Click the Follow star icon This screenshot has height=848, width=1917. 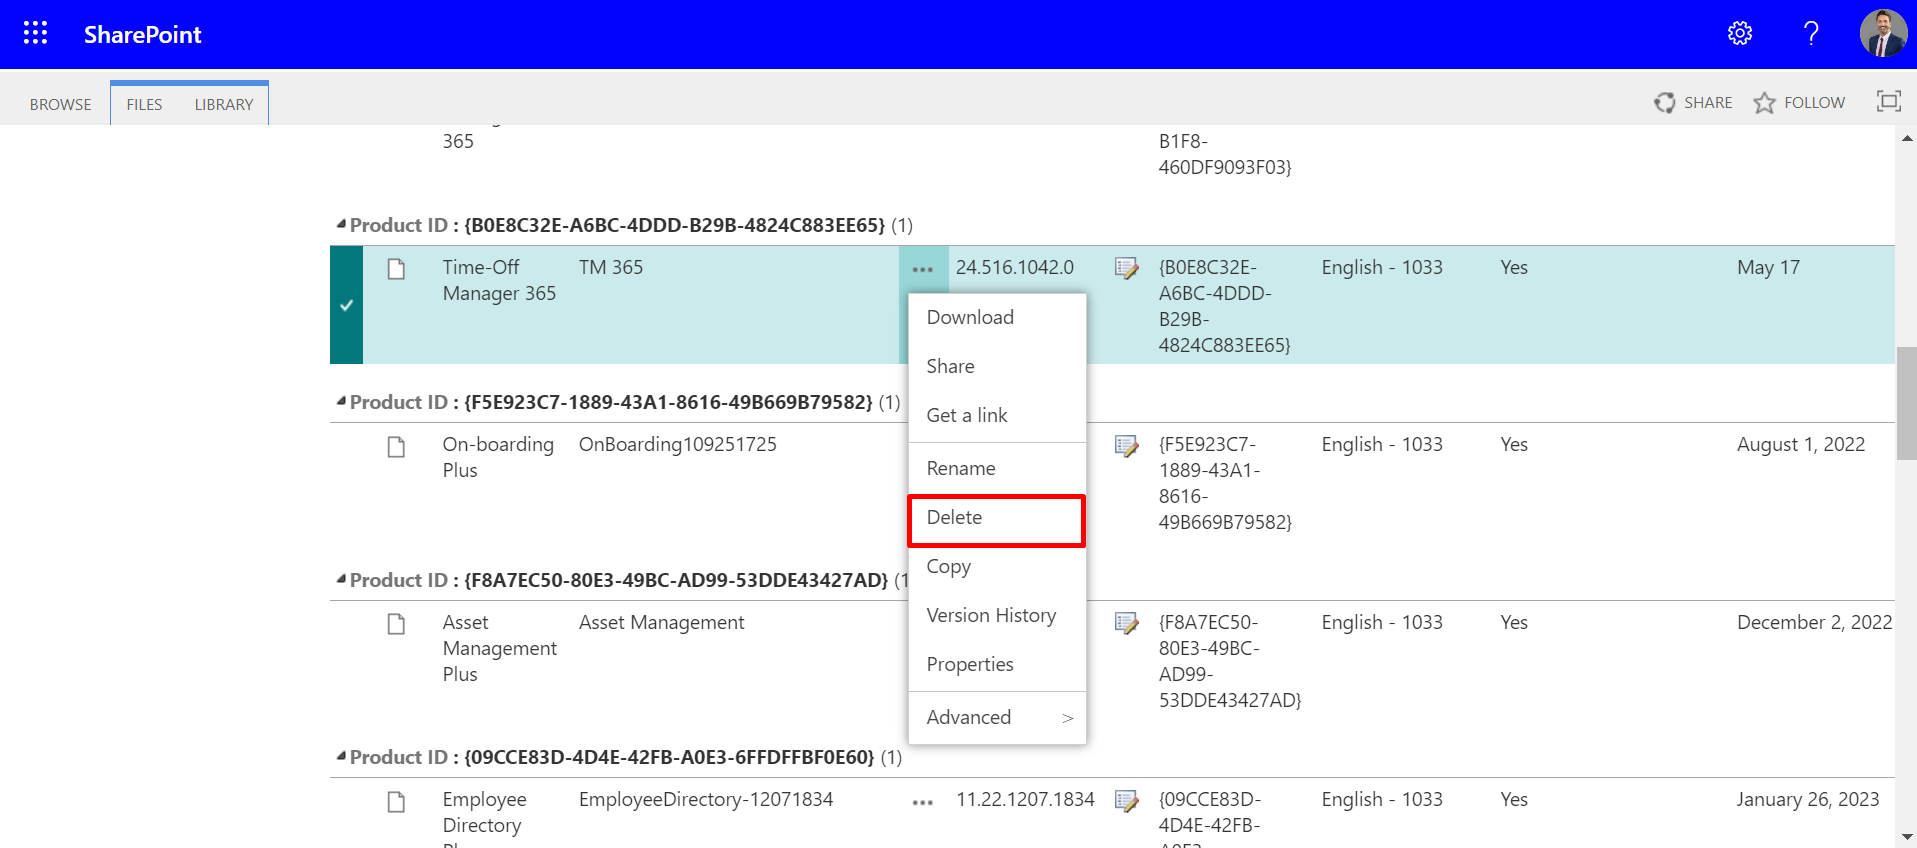pyautogui.click(x=1764, y=102)
